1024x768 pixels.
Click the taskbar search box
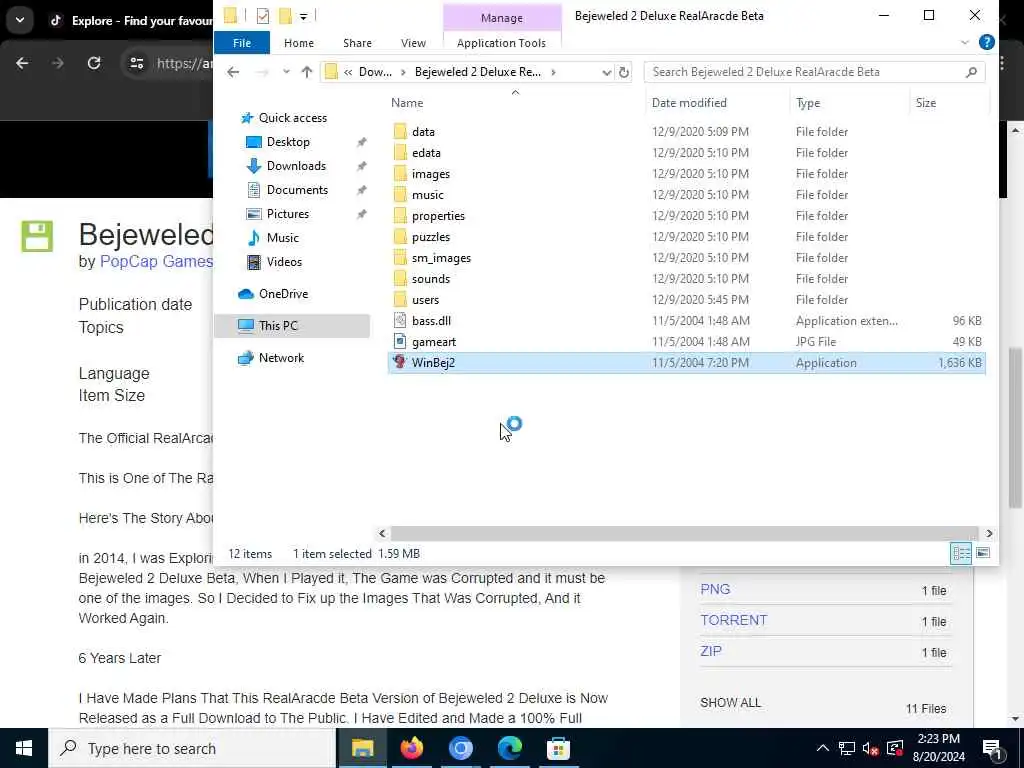pos(193,748)
